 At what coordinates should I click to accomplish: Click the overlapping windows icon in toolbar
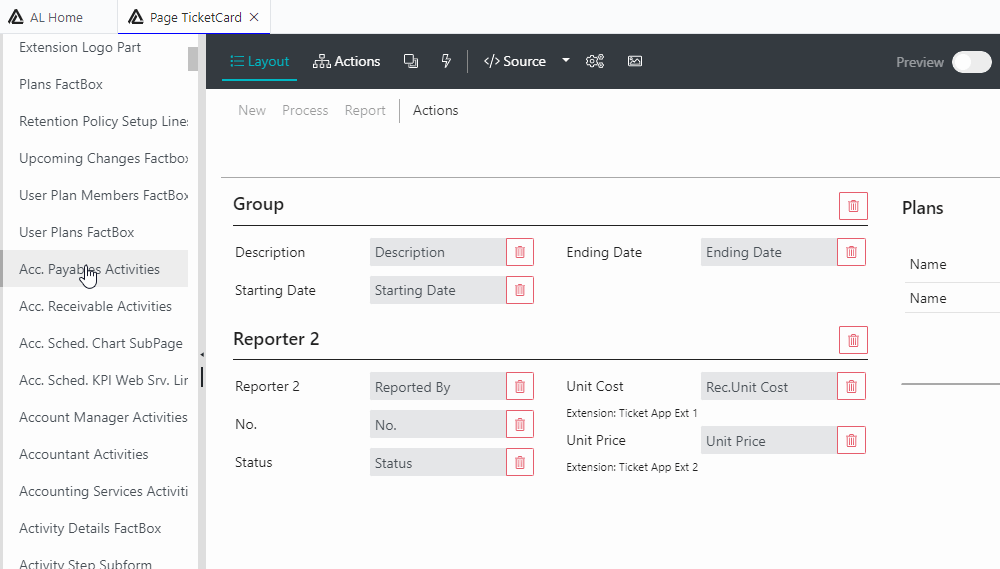coord(410,61)
